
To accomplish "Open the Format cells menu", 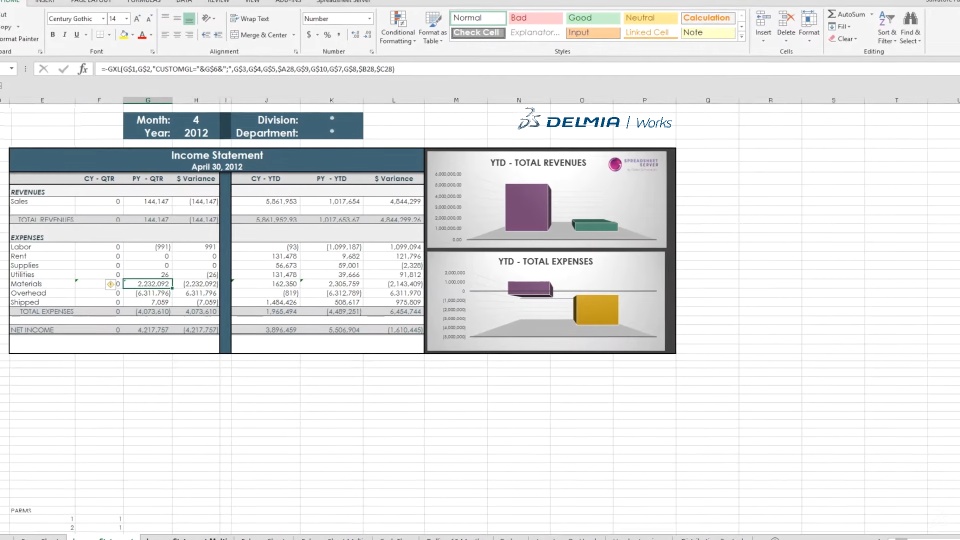I will (809, 26).
